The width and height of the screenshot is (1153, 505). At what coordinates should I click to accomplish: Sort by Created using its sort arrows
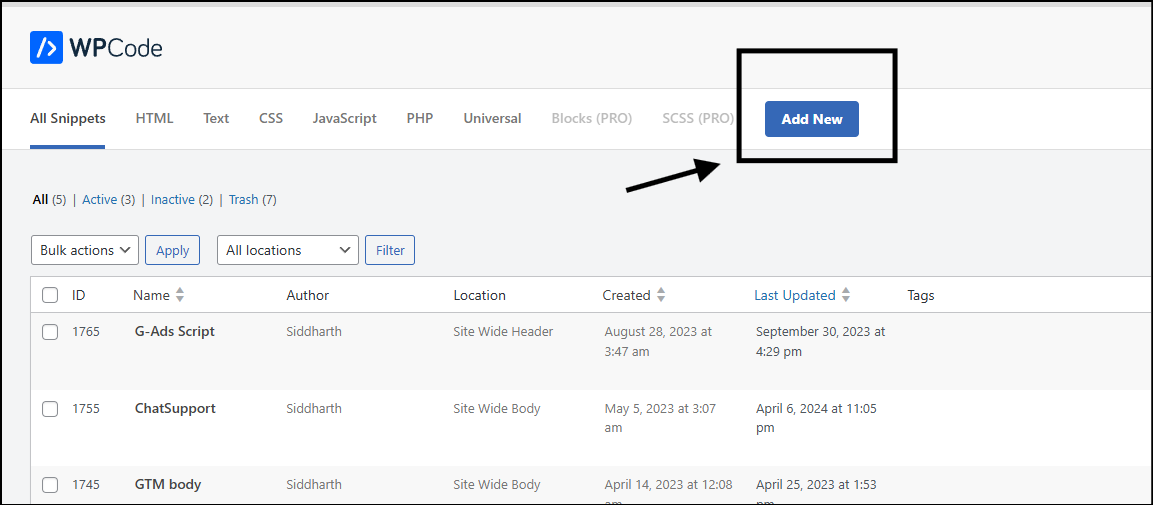pyautogui.click(x=661, y=296)
